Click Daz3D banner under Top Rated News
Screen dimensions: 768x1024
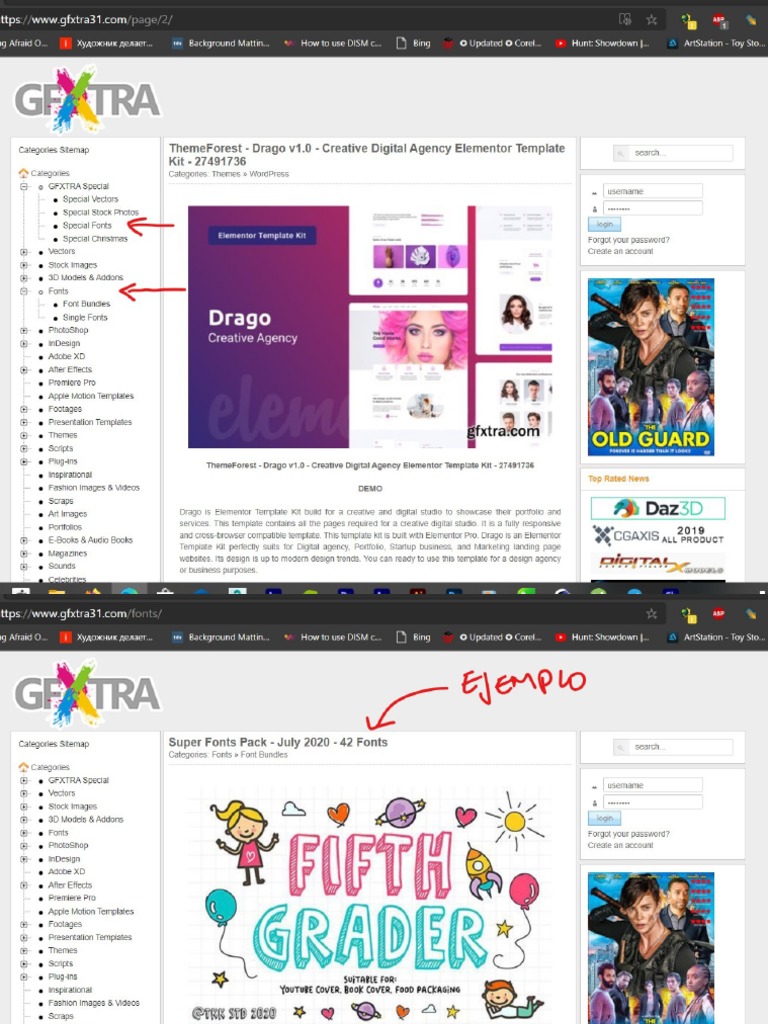point(658,508)
